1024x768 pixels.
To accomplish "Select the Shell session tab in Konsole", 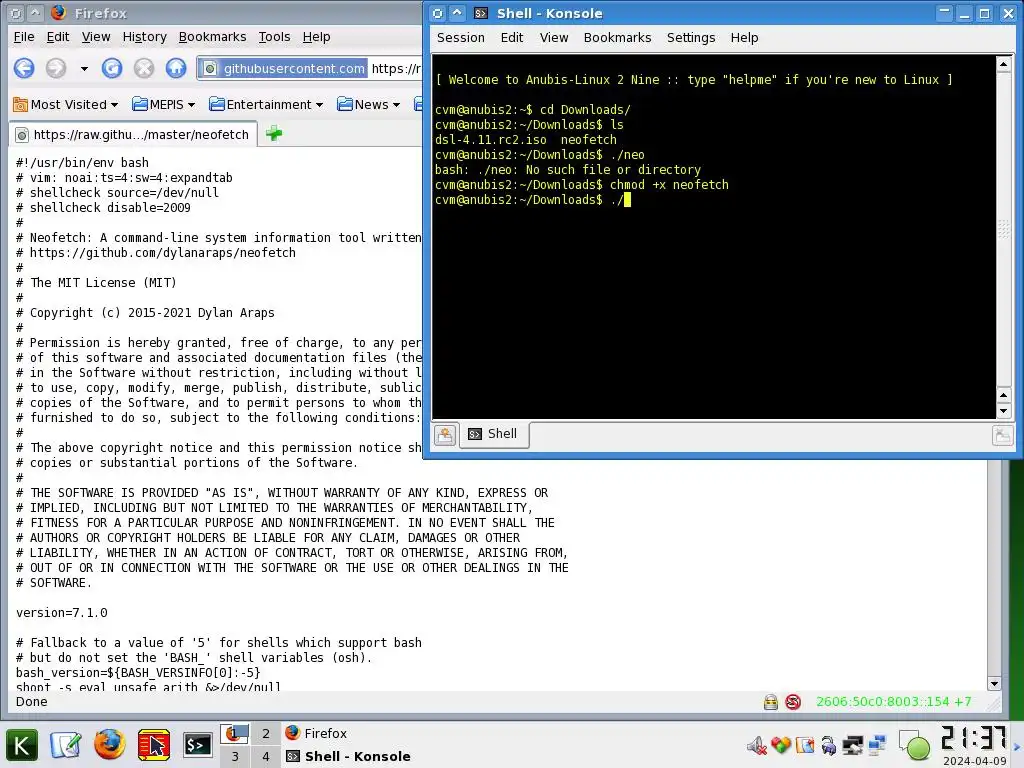I will click(494, 434).
